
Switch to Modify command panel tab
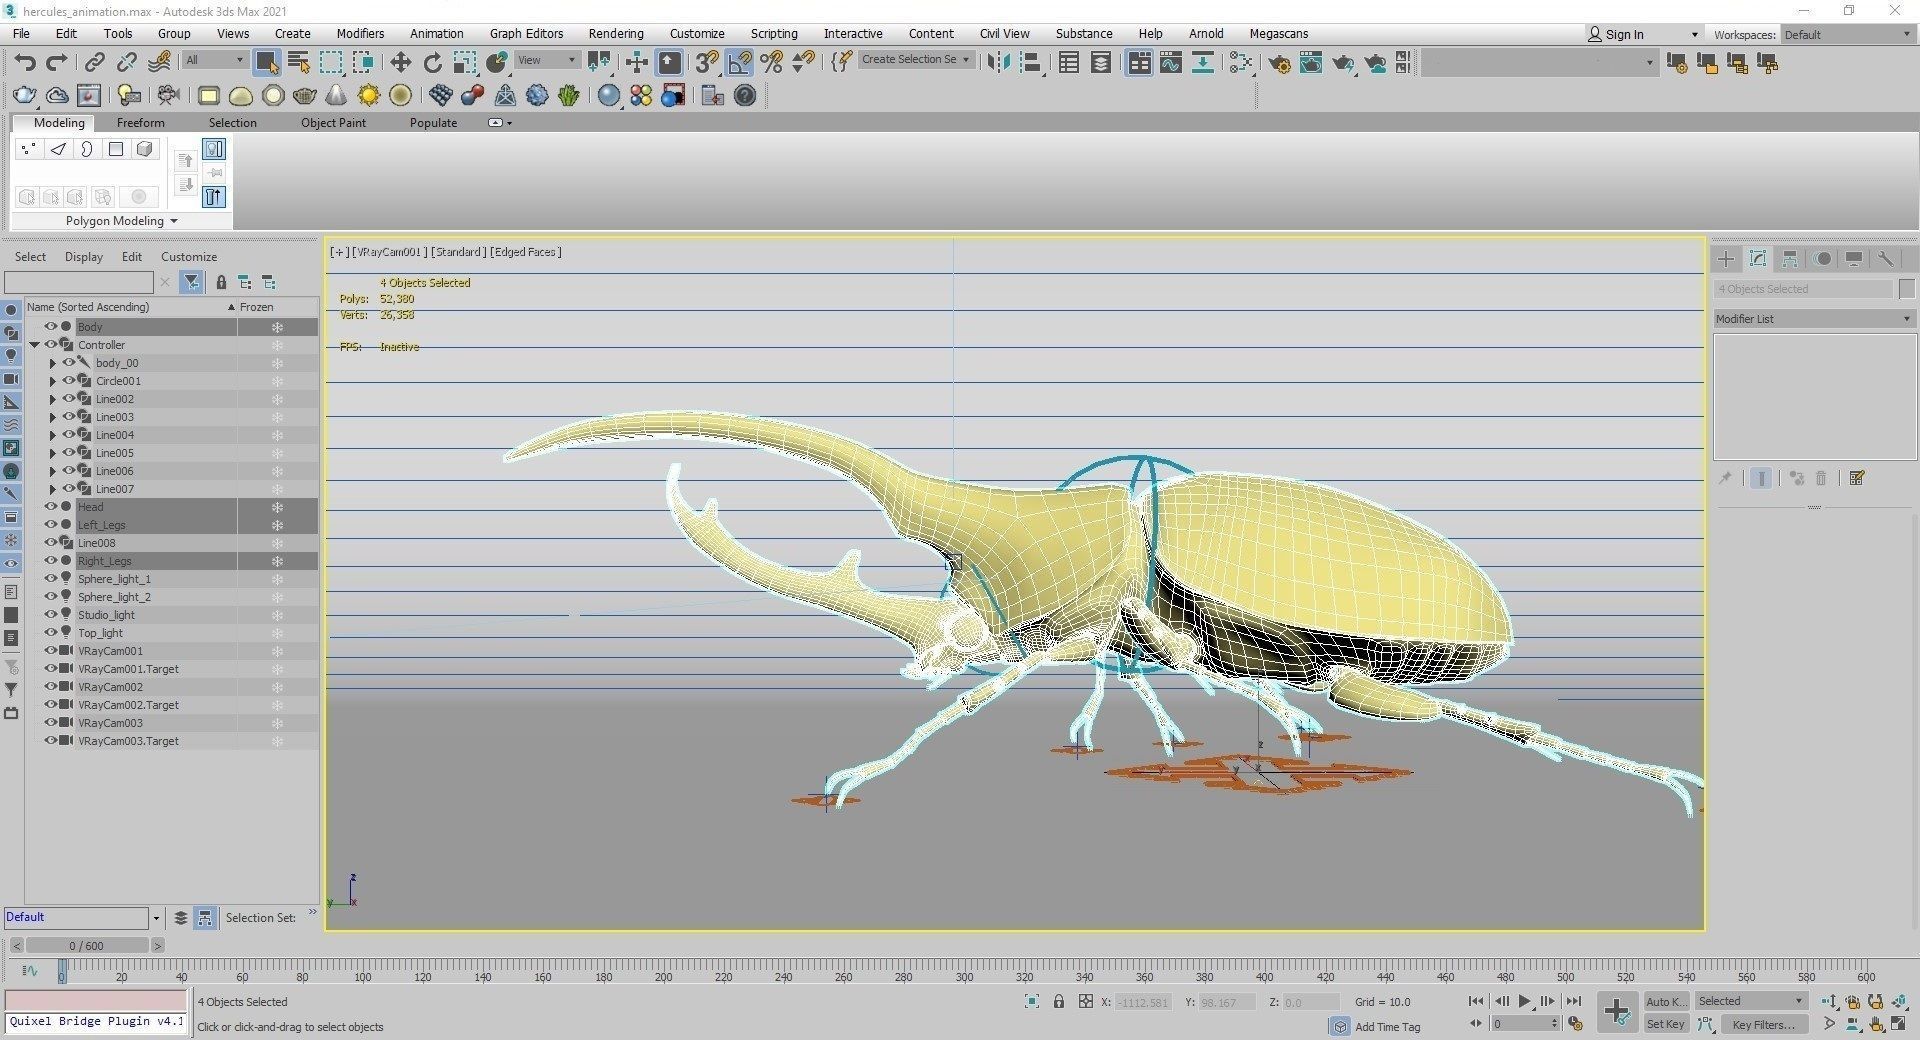coord(1758,259)
